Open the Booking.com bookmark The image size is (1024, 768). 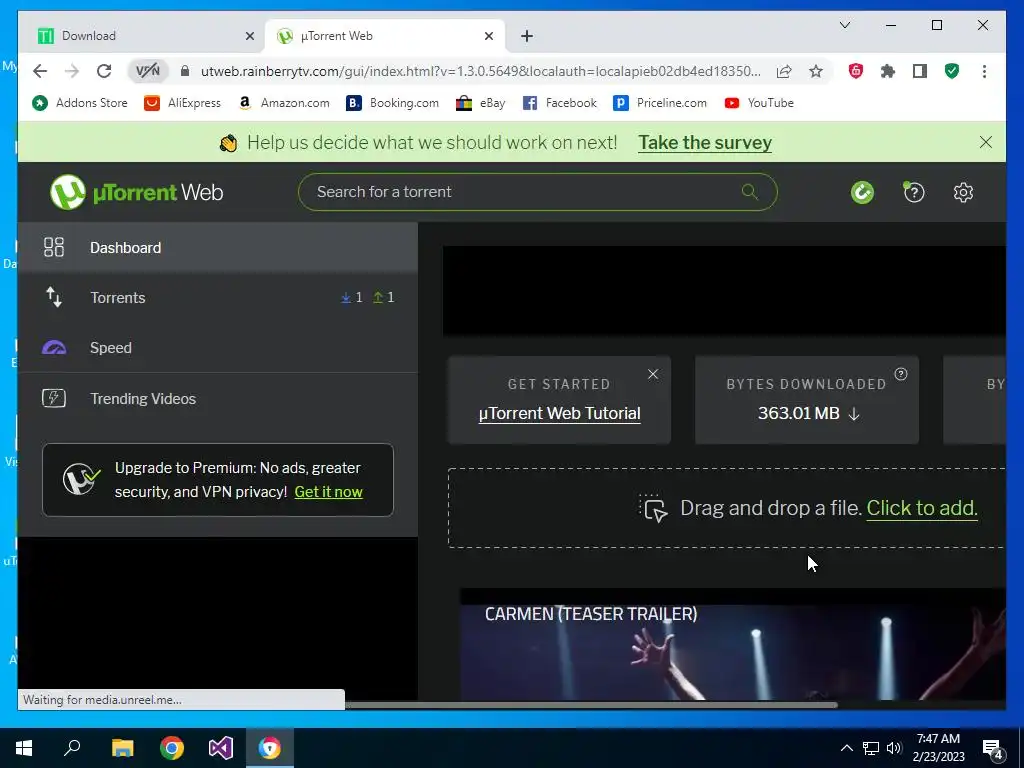tap(392, 103)
